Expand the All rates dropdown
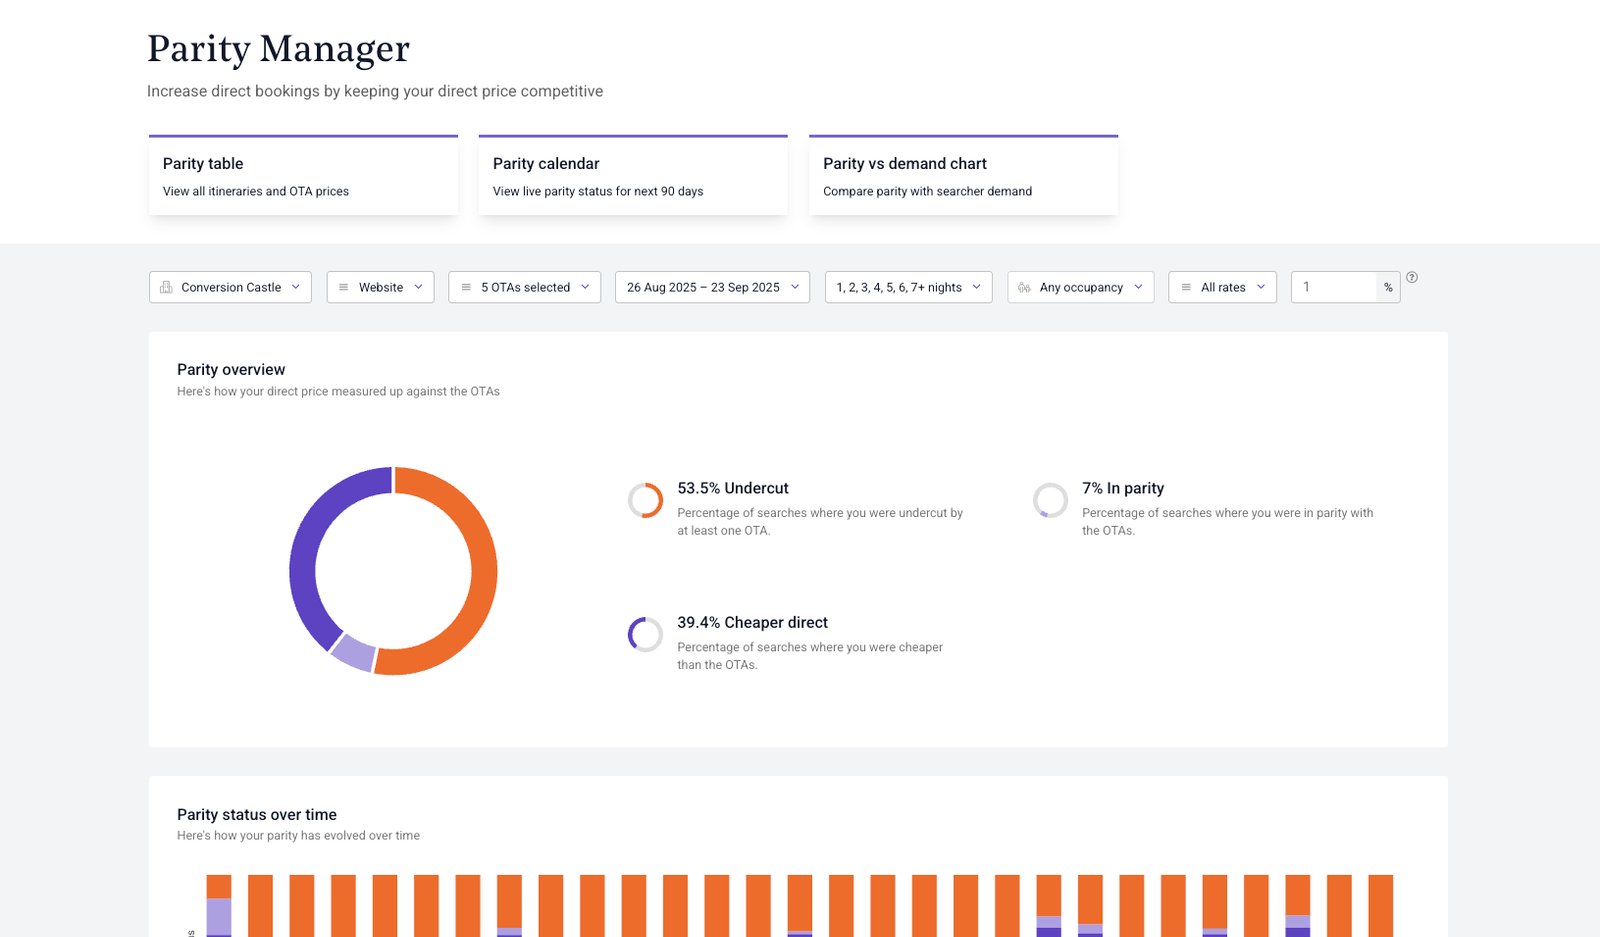The height and width of the screenshot is (937, 1600). click(1222, 287)
